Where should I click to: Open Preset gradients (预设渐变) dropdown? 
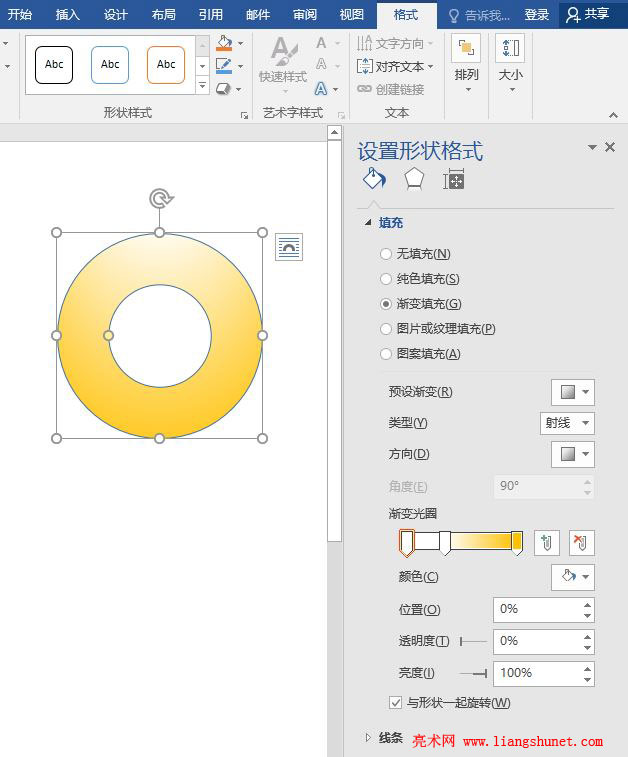[x=573, y=392]
